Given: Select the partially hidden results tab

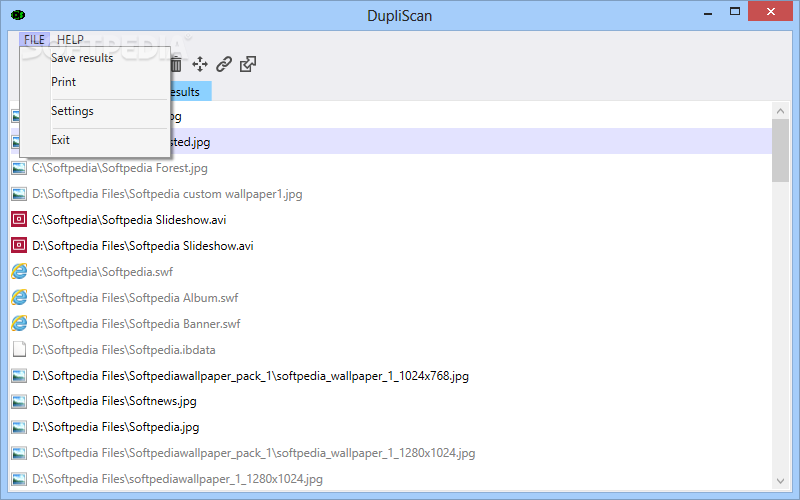Looking at the screenshot, I should tap(190, 92).
